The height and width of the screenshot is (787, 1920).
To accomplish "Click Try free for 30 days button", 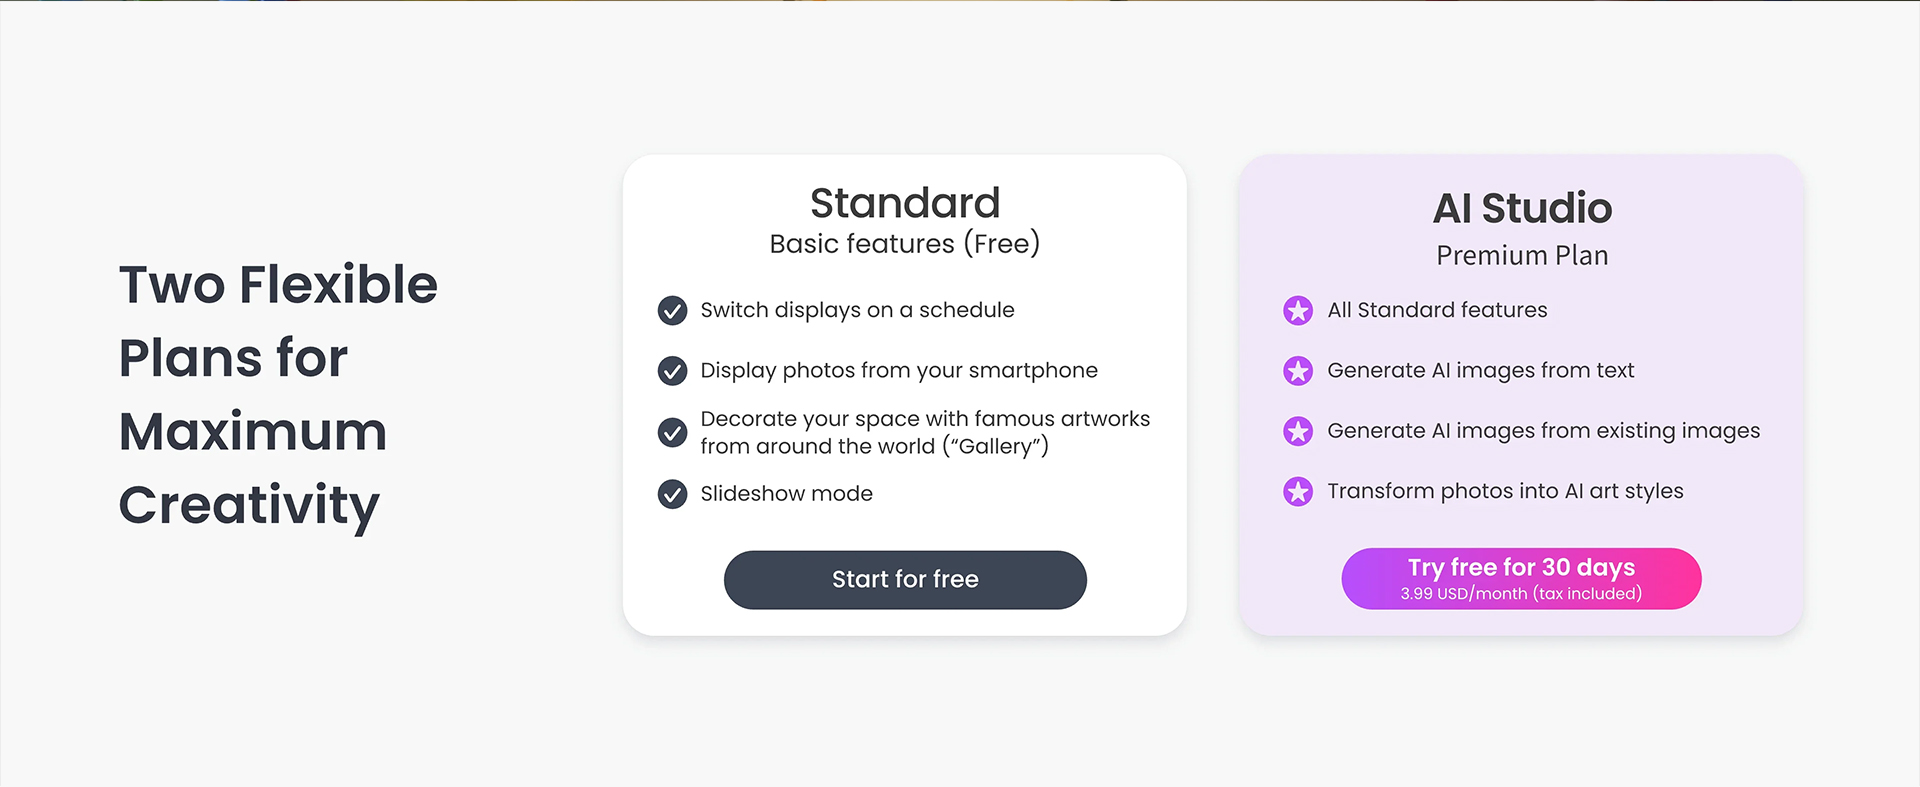I will [x=1521, y=579].
